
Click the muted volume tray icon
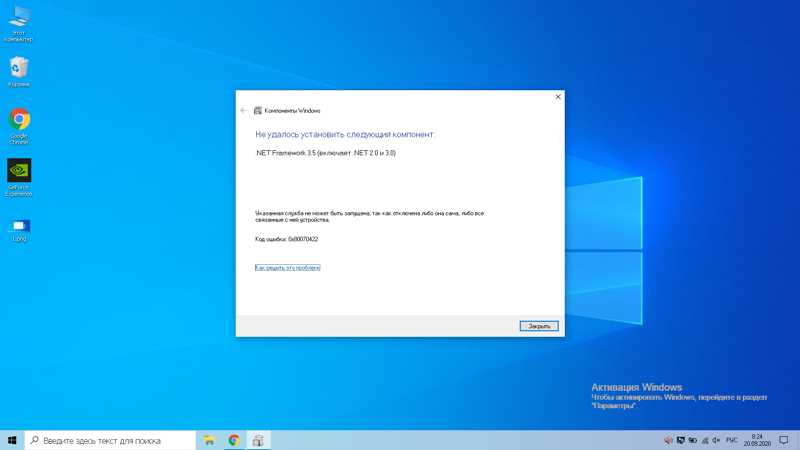point(716,440)
